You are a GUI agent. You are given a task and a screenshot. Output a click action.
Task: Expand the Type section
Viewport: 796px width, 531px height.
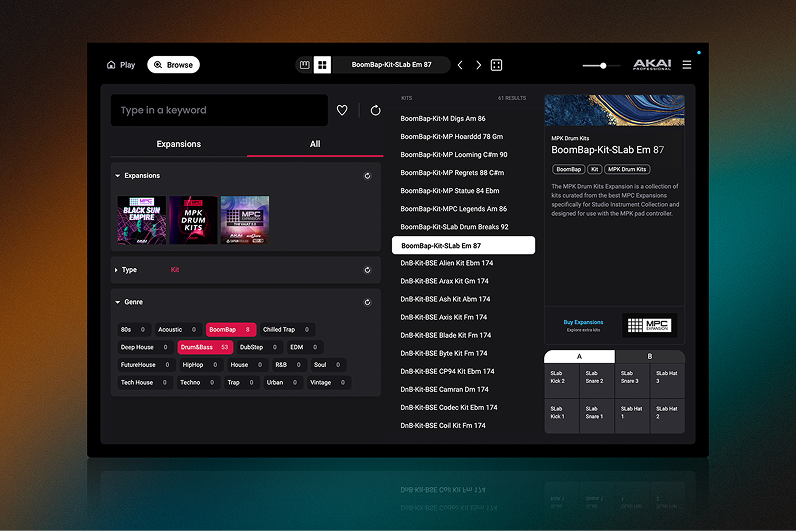point(117,270)
